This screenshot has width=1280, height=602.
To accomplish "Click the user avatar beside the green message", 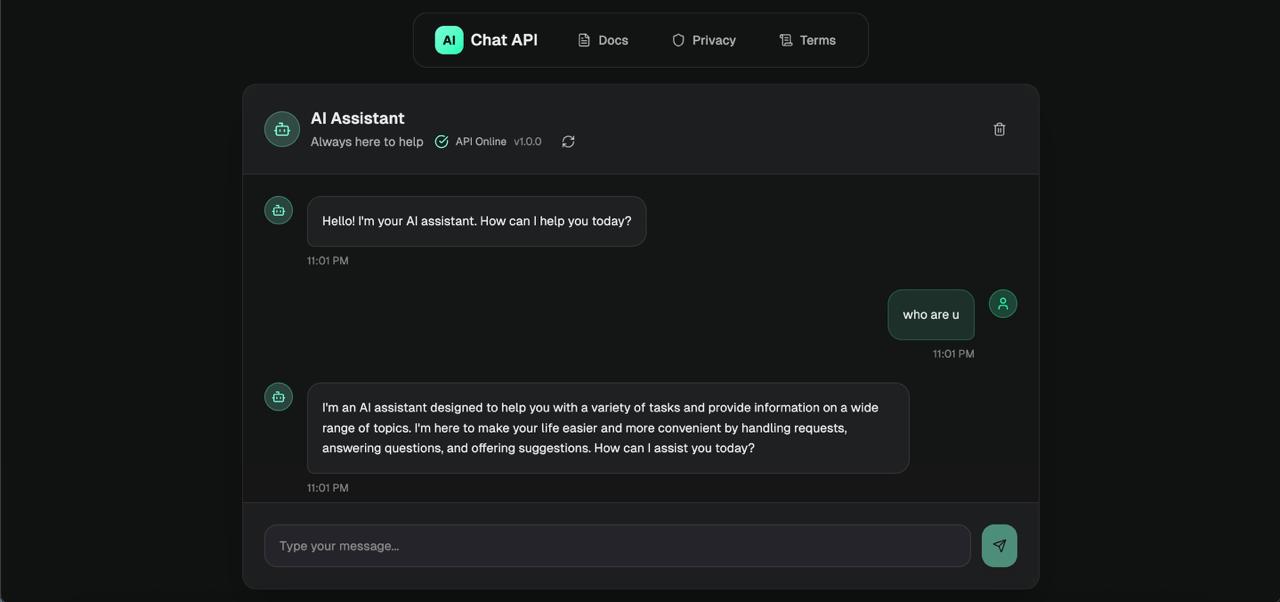I will point(1003,302).
